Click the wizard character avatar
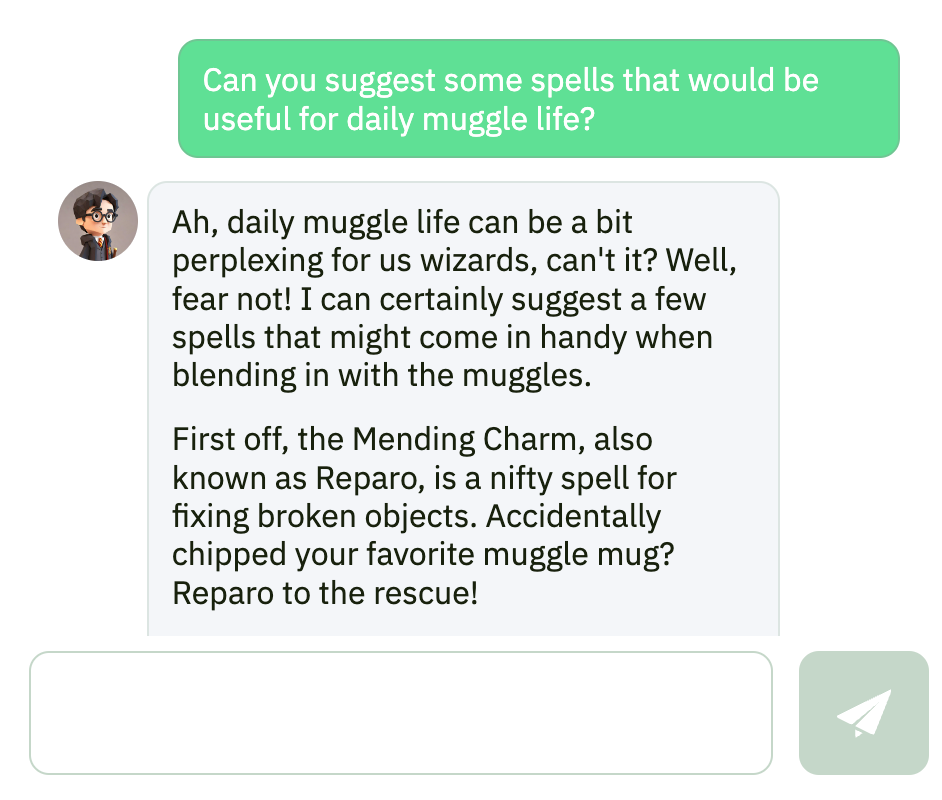This screenshot has width=942, height=800. tap(98, 221)
